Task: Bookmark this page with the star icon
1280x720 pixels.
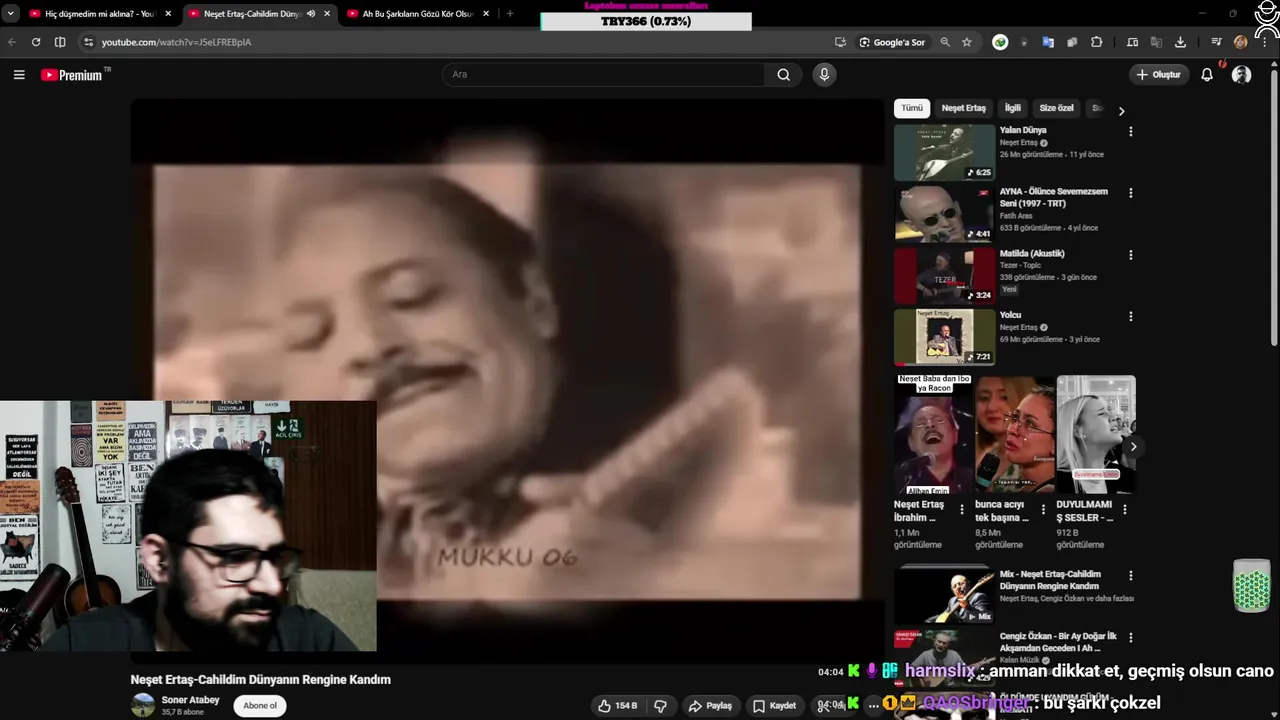Action: pos(967,42)
